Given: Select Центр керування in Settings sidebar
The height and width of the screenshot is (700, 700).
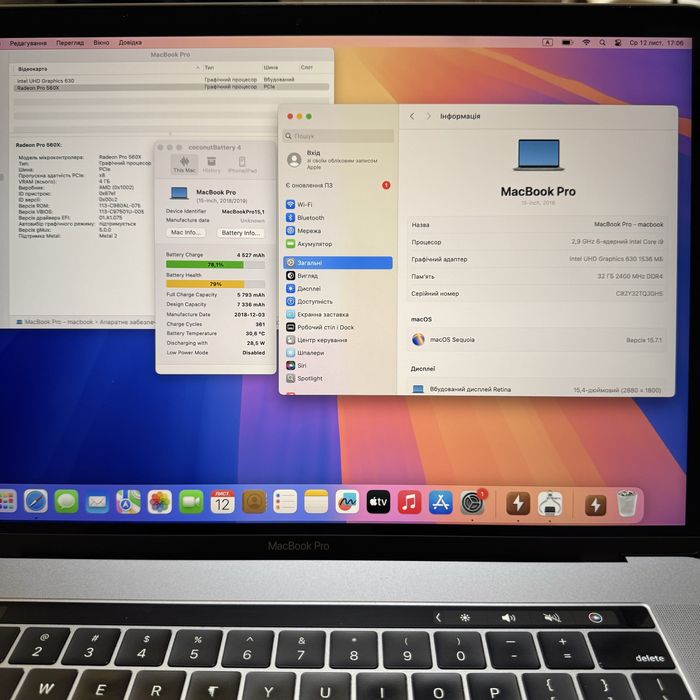Looking at the screenshot, I should point(338,340).
